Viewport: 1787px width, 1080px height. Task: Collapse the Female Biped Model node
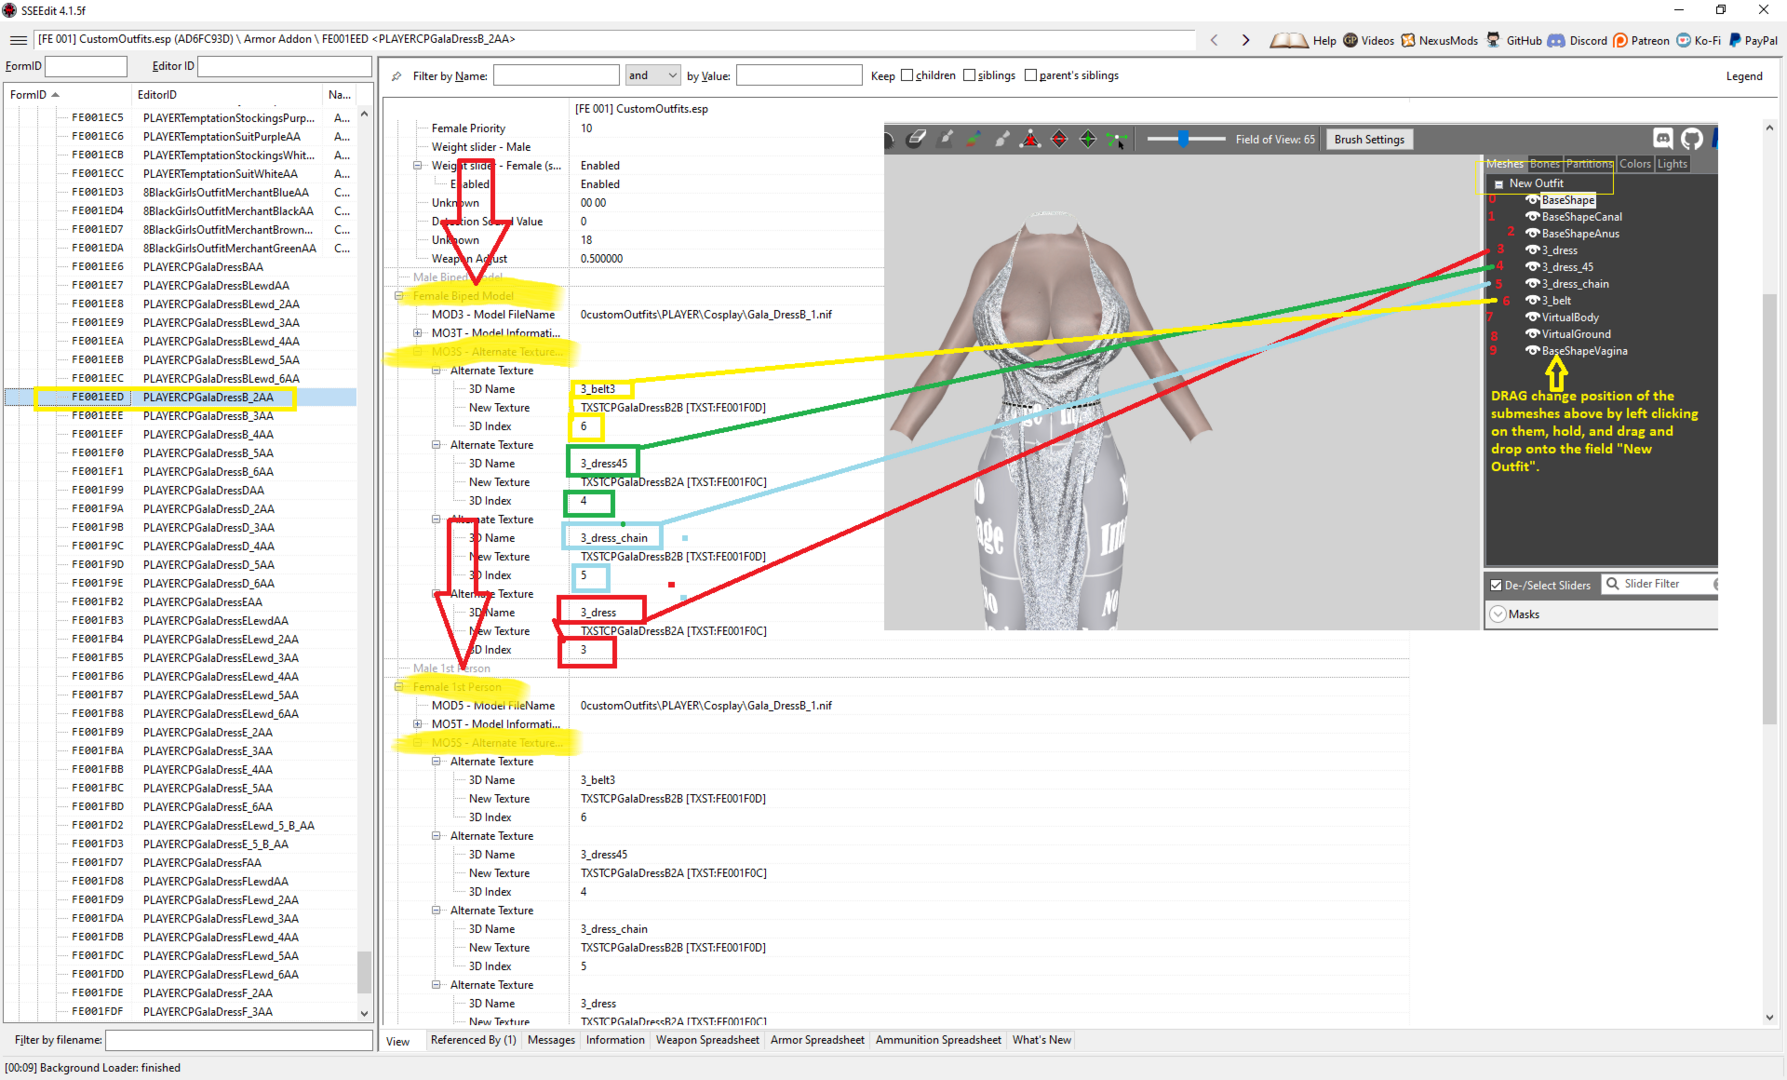pos(399,296)
